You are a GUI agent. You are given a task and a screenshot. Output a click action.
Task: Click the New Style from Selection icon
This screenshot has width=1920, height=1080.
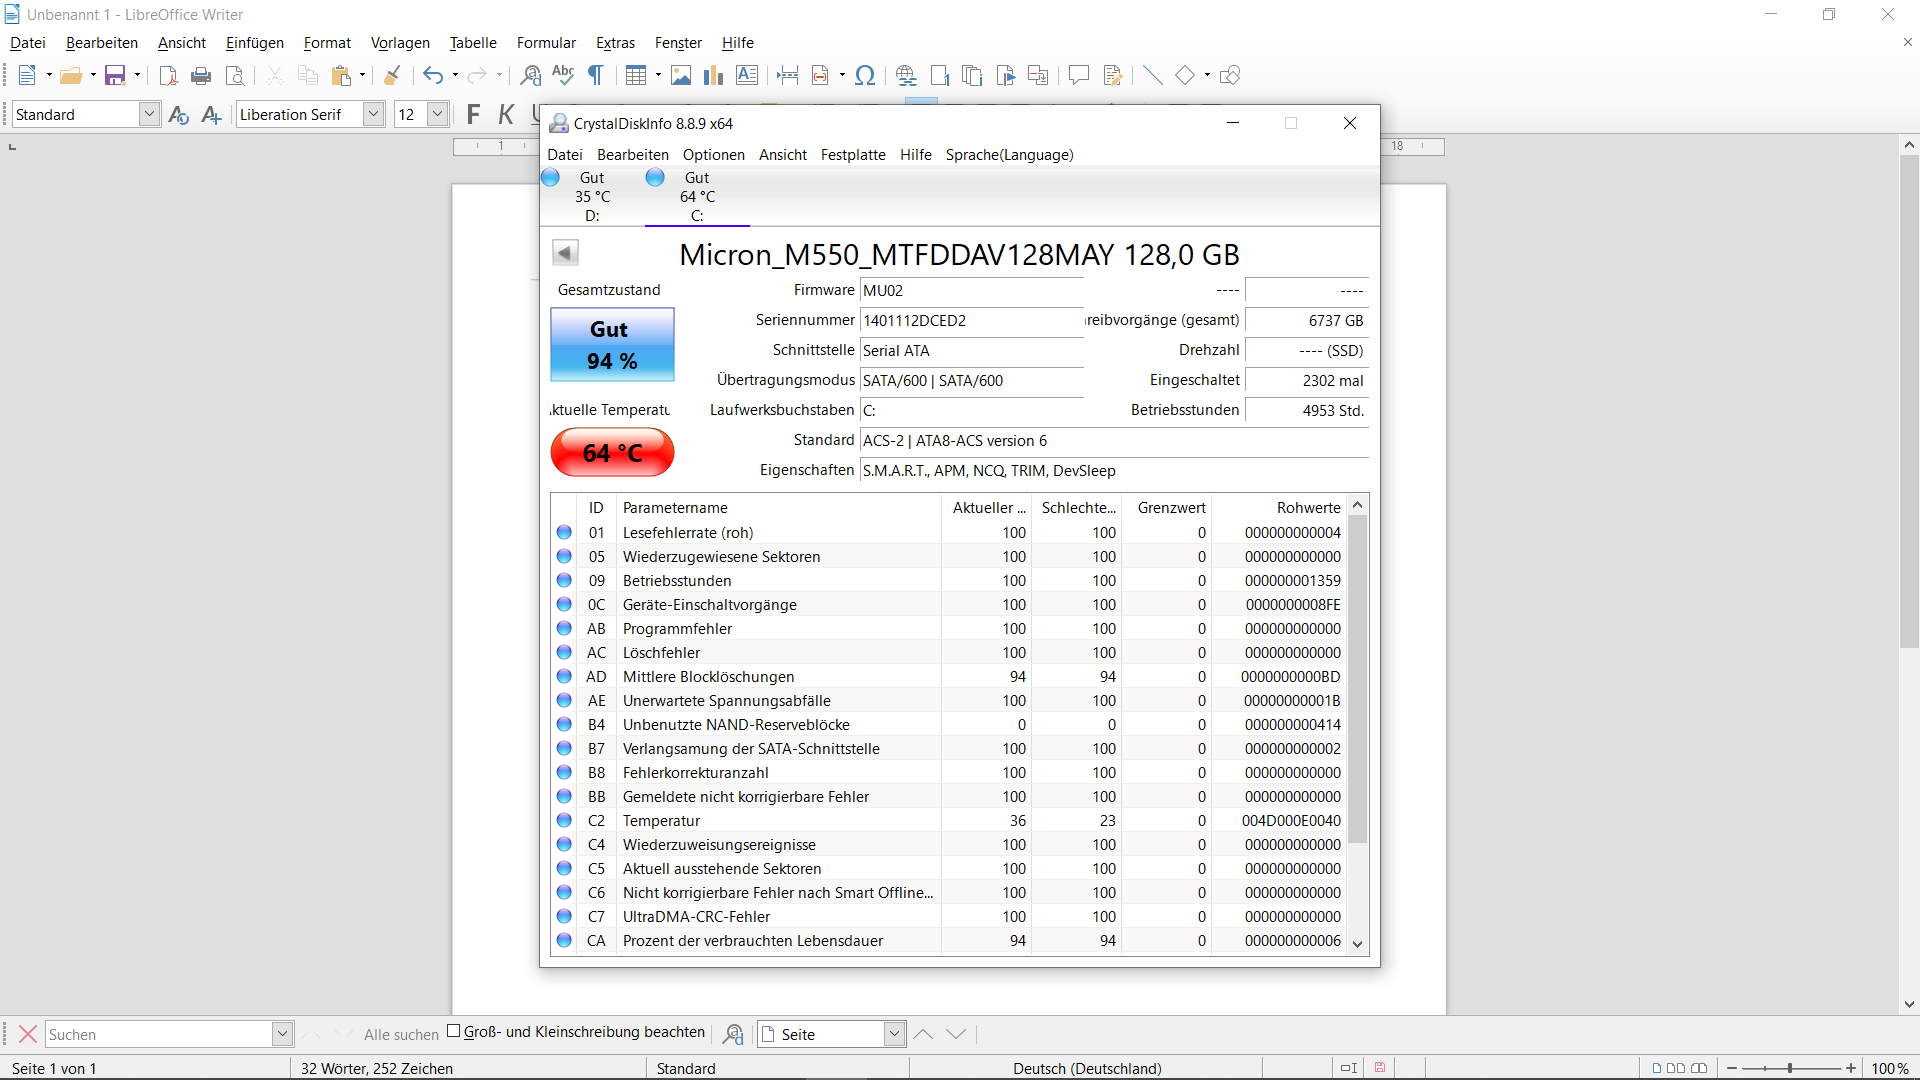tap(211, 114)
